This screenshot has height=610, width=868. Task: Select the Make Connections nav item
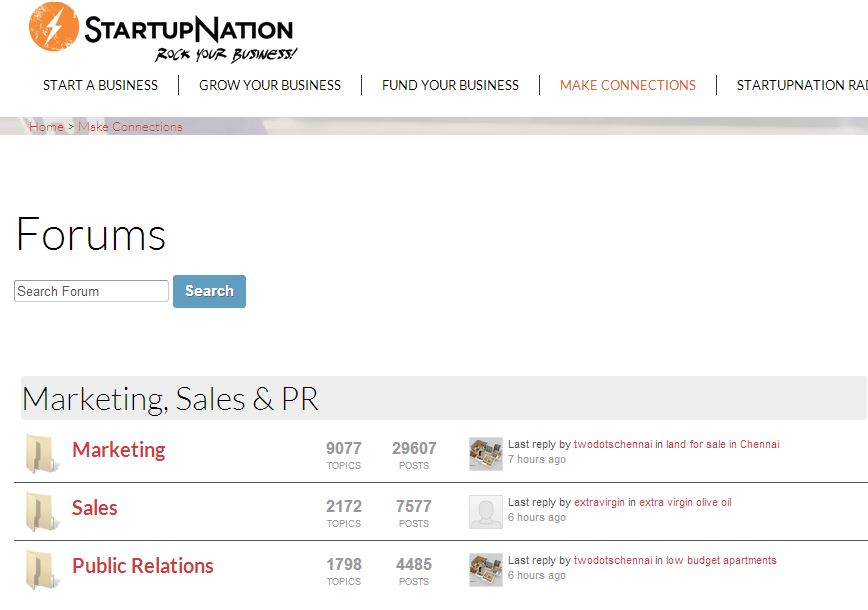tap(628, 85)
